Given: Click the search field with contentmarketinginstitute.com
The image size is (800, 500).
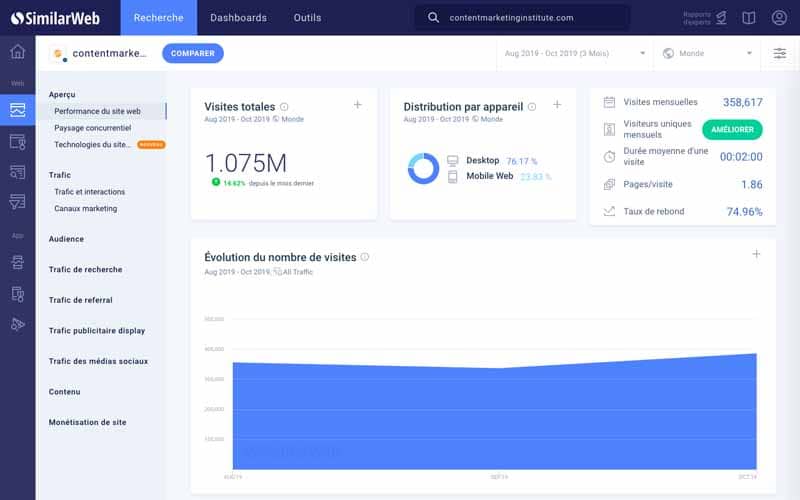Looking at the screenshot, I should (x=521, y=18).
